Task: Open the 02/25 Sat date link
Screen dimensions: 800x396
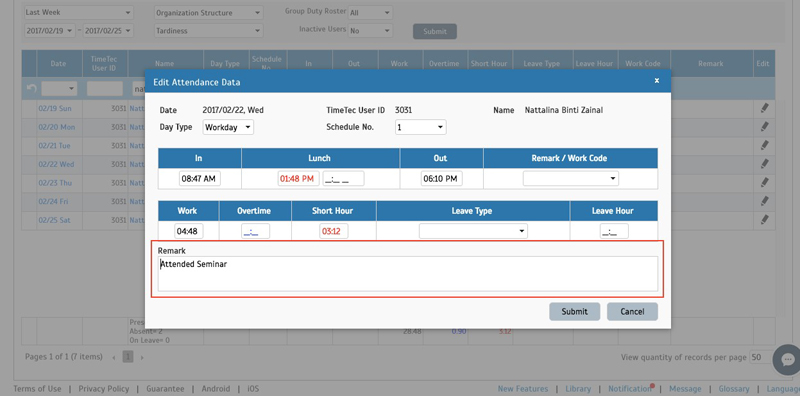Action: [55, 220]
